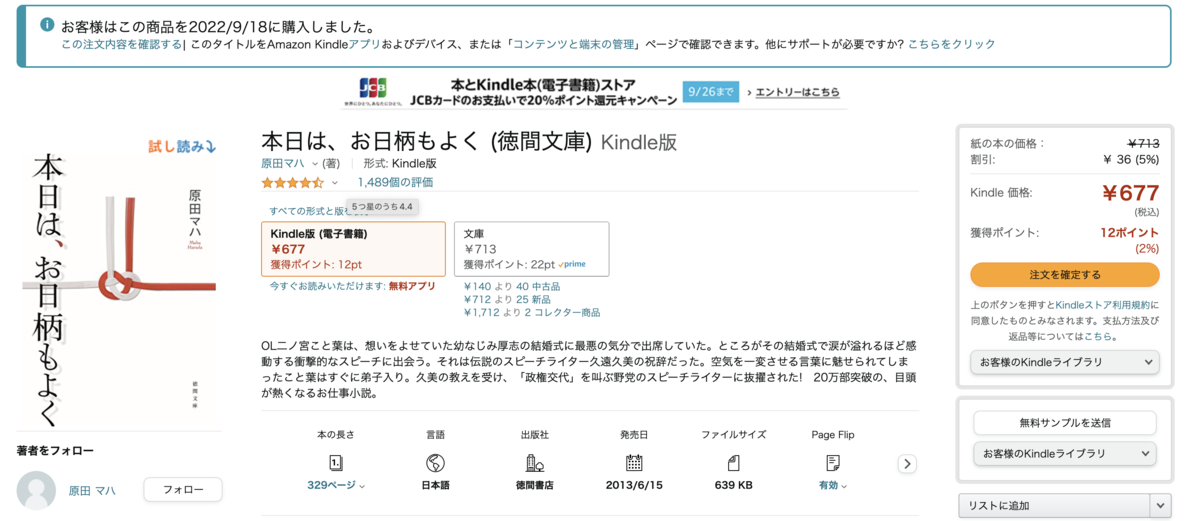Screen dimensions: 1200x521
Task: Select the 文庫 format tab
Action: coord(531,249)
